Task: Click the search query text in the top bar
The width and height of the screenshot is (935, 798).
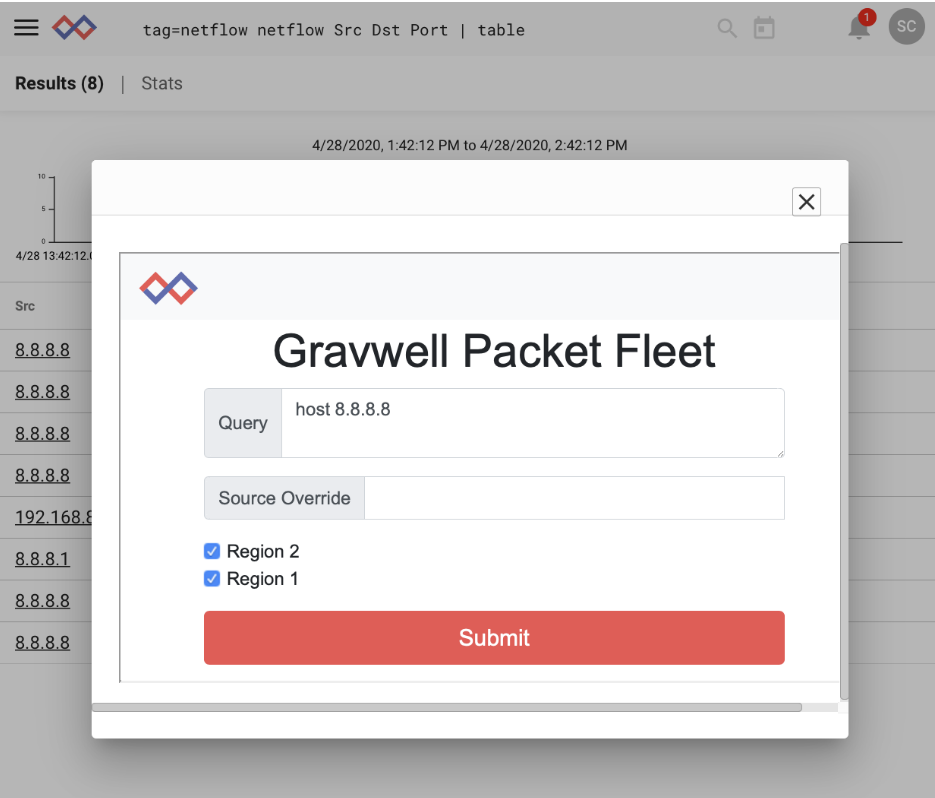Action: (333, 30)
